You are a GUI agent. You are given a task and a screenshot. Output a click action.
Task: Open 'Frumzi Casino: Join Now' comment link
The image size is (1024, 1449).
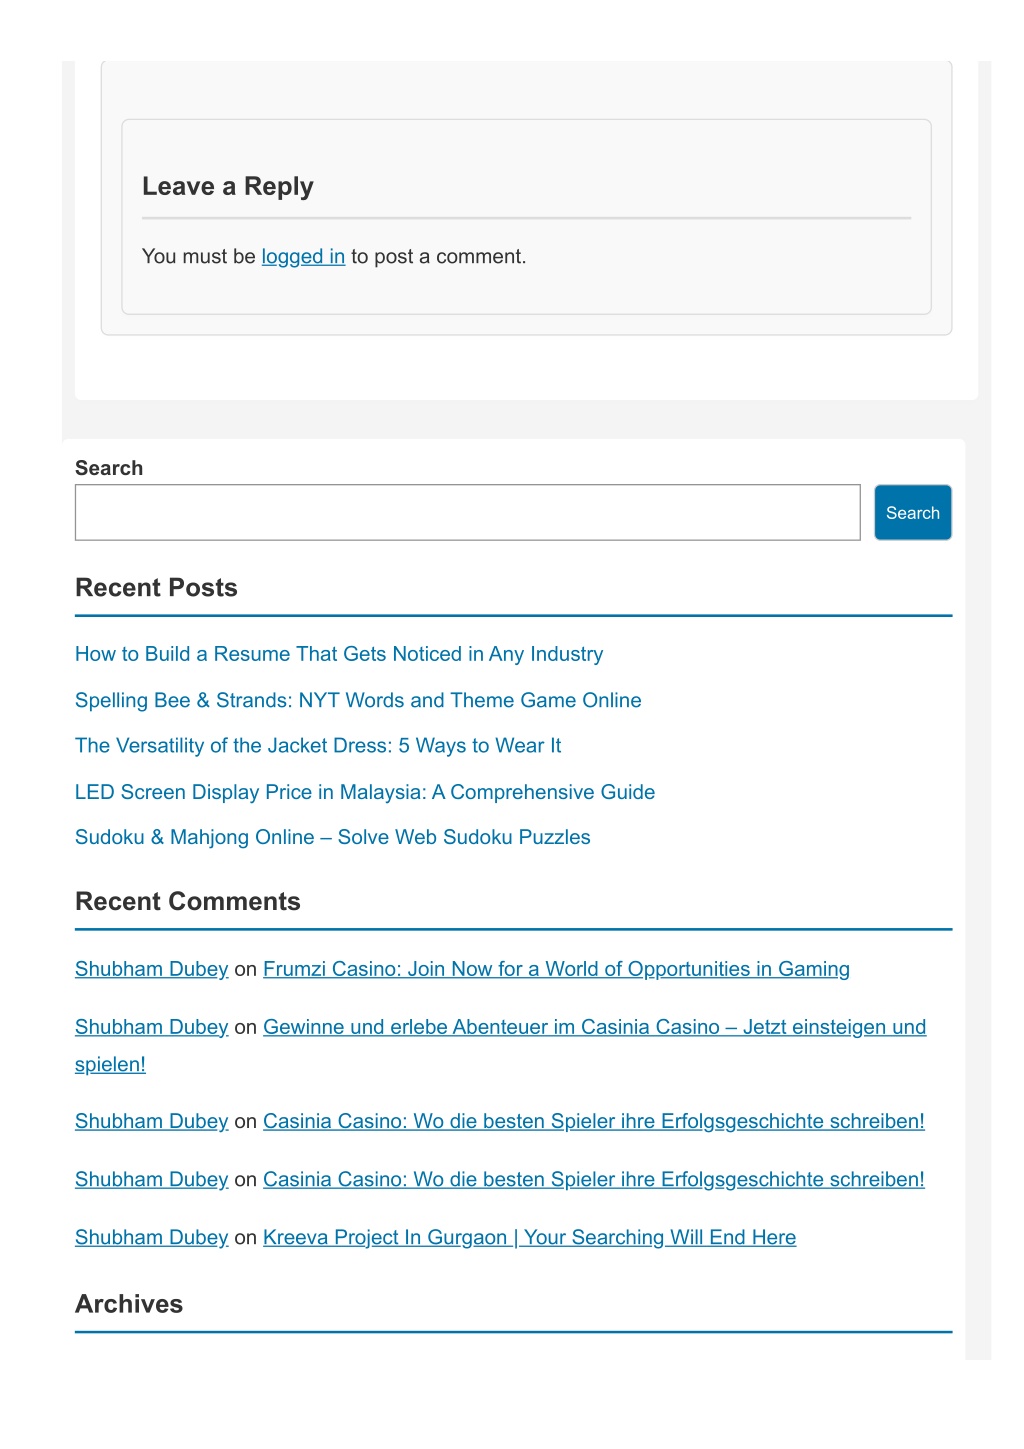click(556, 969)
